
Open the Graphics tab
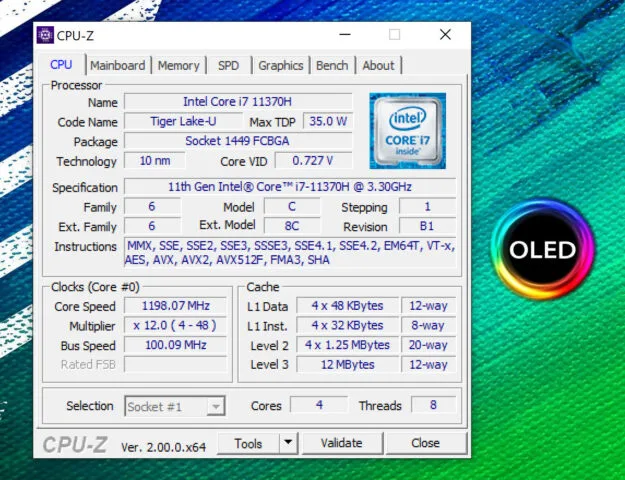pyautogui.click(x=280, y=66)
